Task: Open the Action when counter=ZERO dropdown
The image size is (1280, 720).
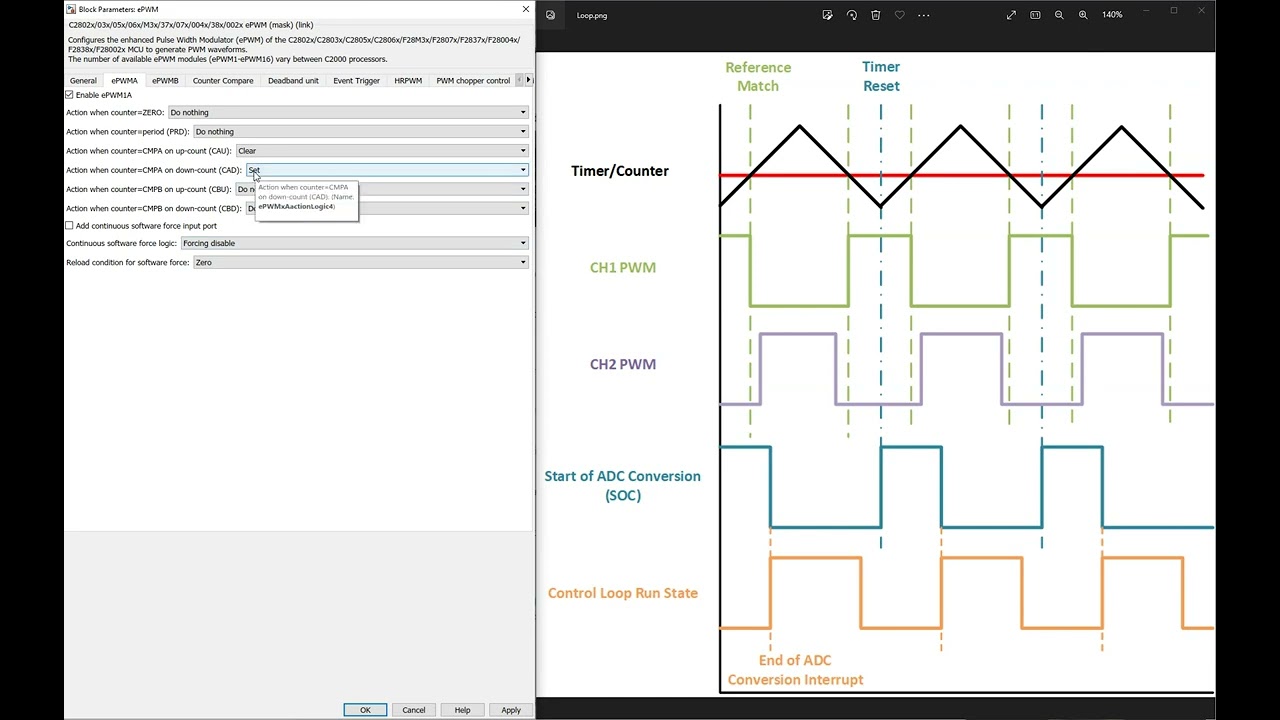Action: 348,112
